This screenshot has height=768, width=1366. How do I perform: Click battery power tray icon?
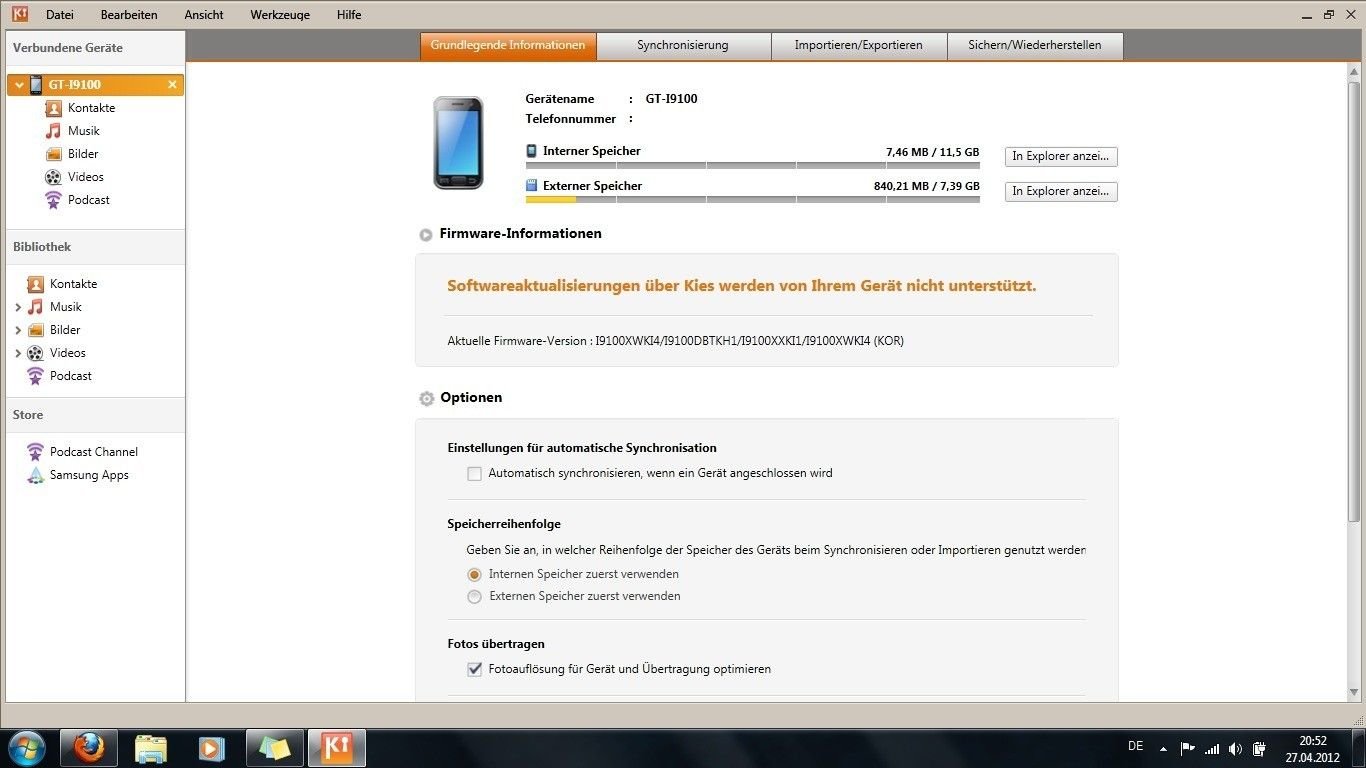pos(1260,748)
